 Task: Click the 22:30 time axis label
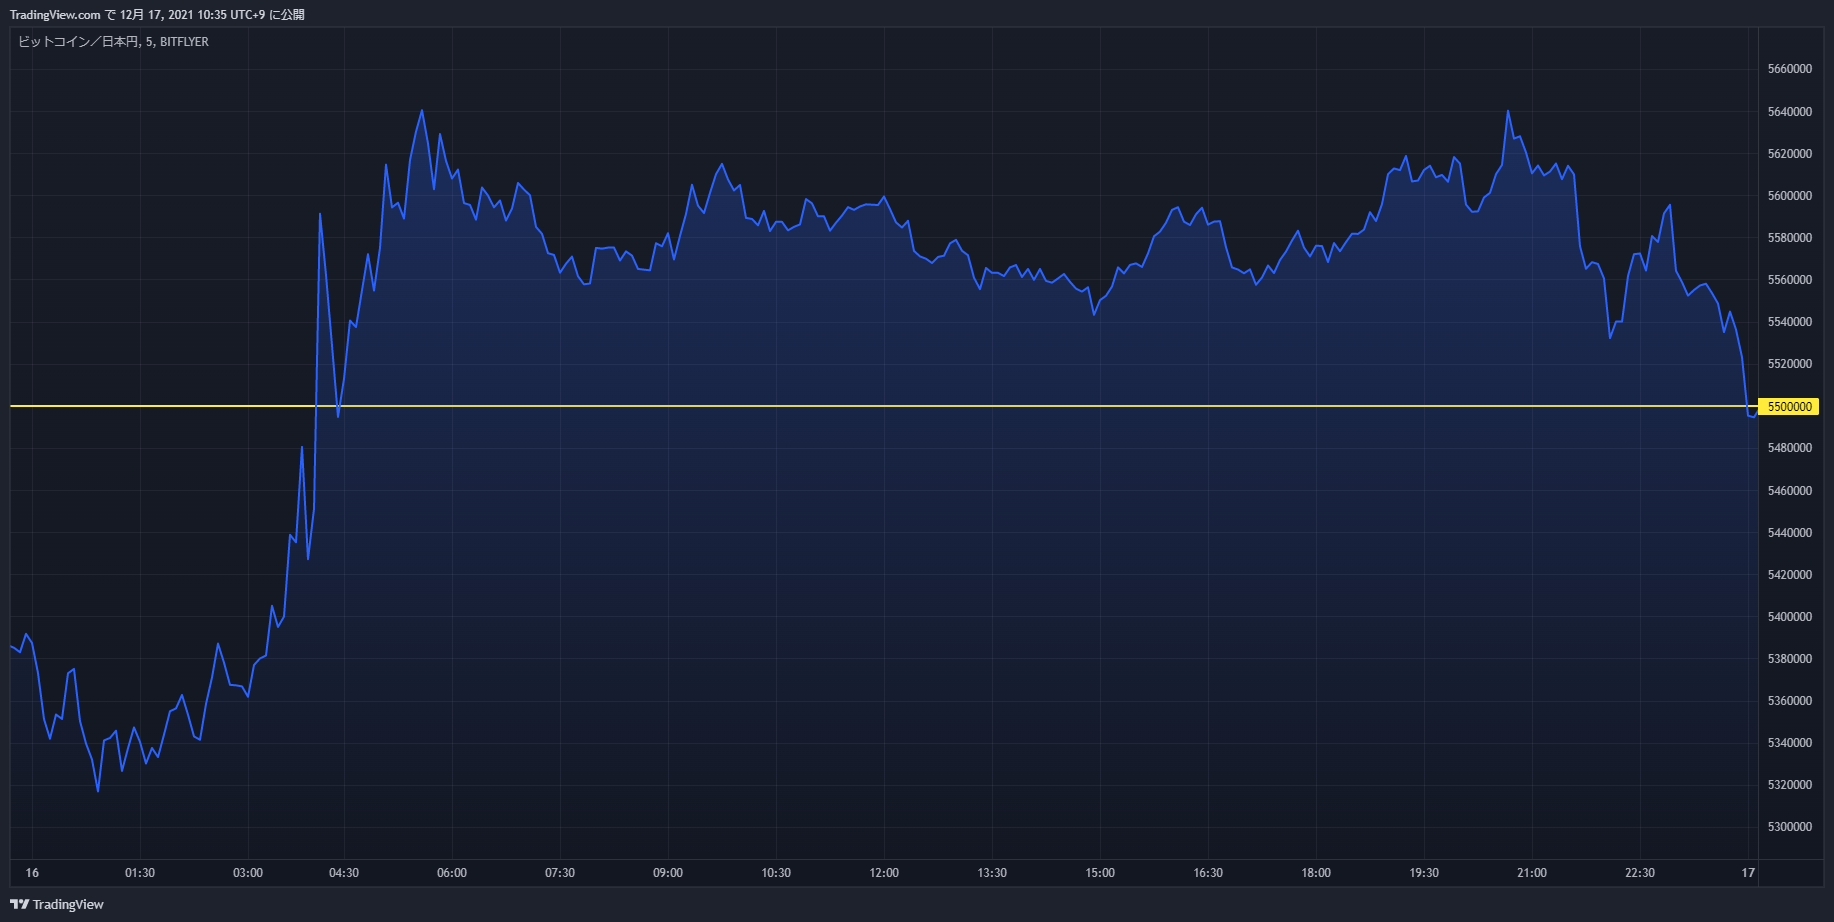click(1640, 873)
